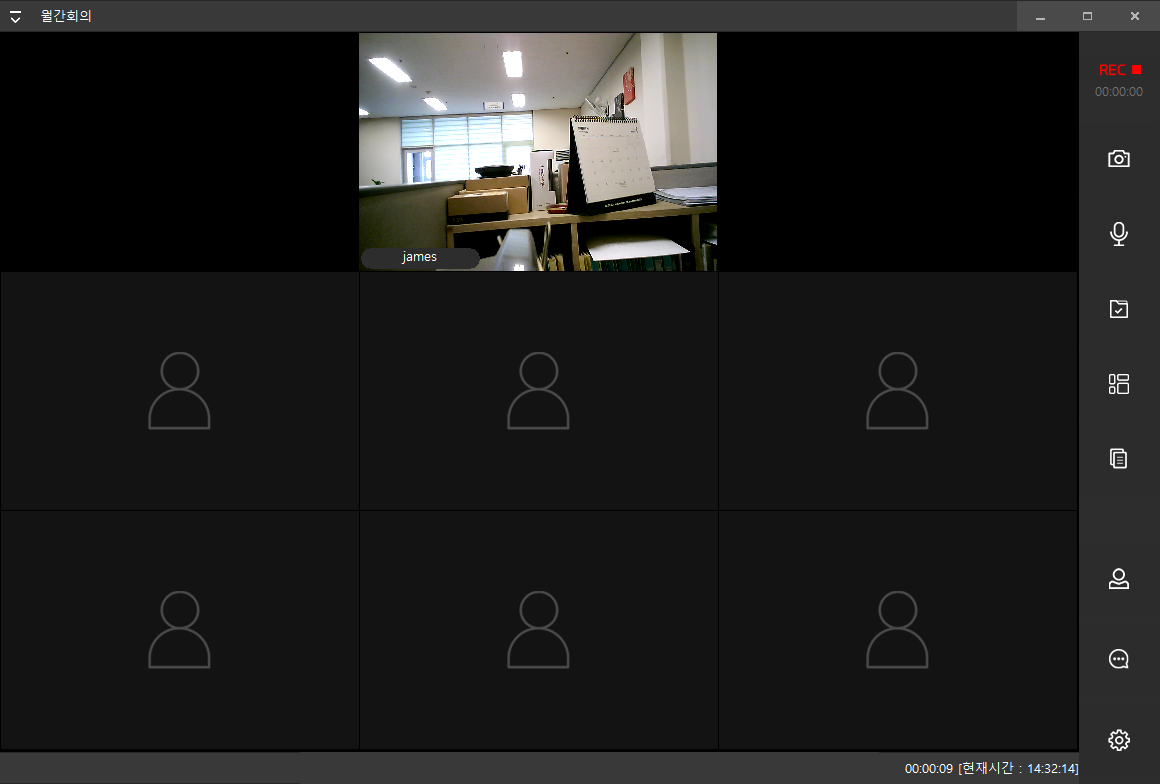Select james's video feed
Viewport: 1160px width, 784px height.
point(538,152)
